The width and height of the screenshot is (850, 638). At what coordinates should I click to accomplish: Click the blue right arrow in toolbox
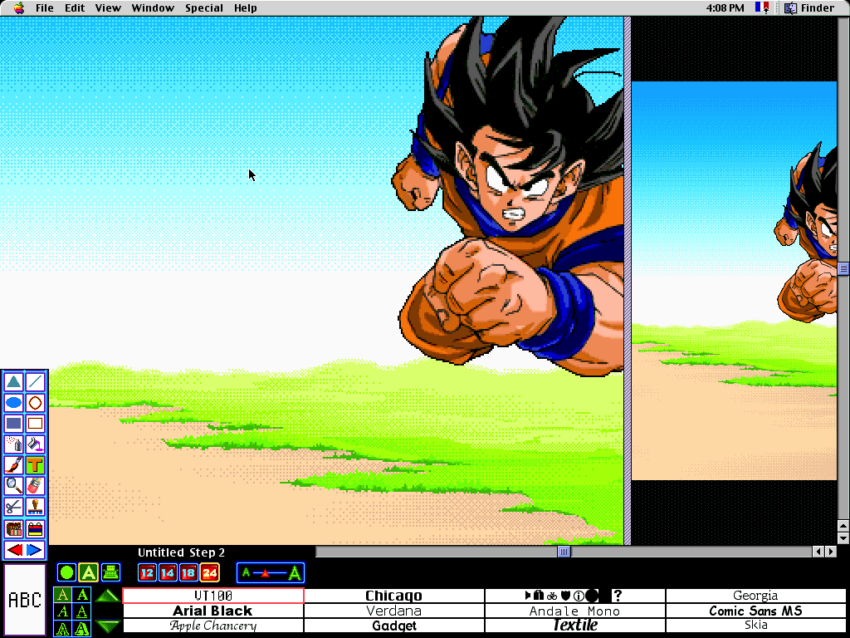point(35,550)
